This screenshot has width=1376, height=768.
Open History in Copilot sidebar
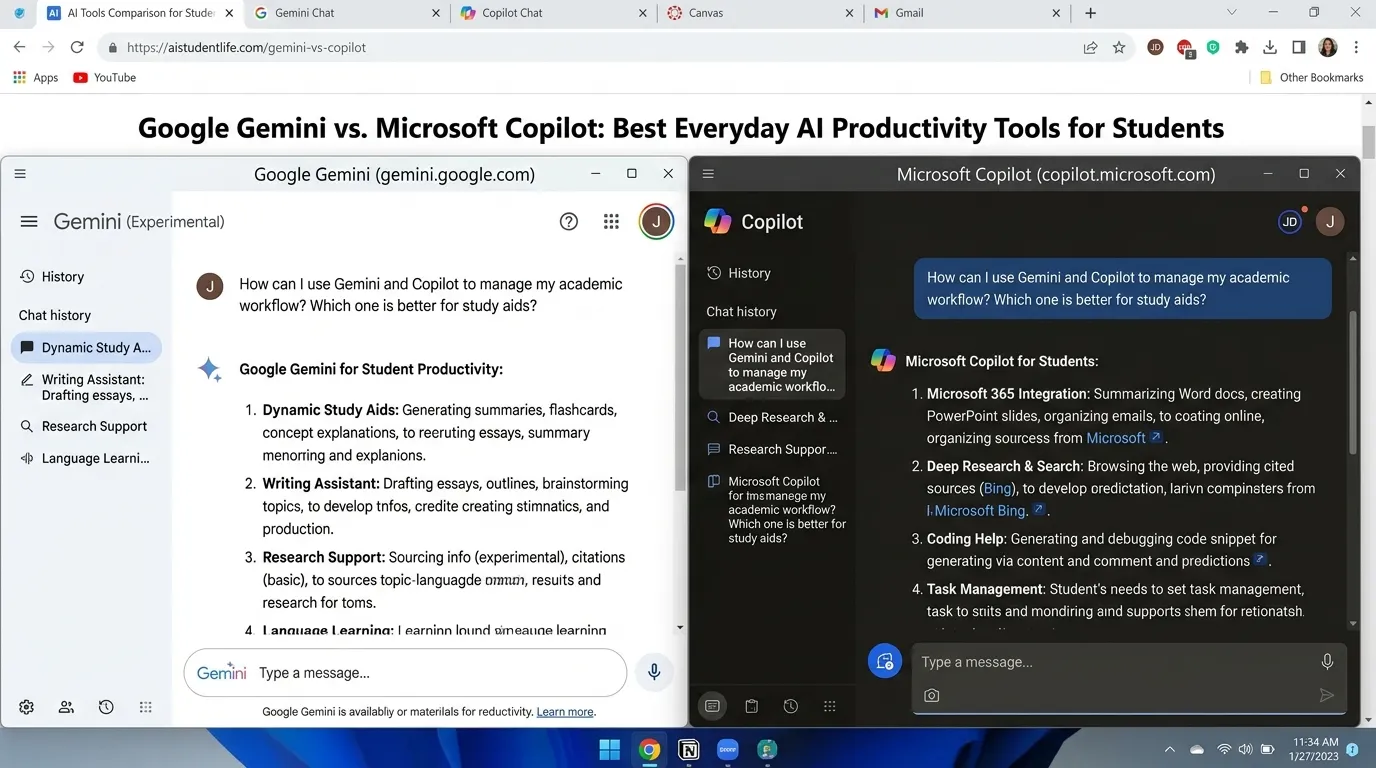(x=738, y=273)
